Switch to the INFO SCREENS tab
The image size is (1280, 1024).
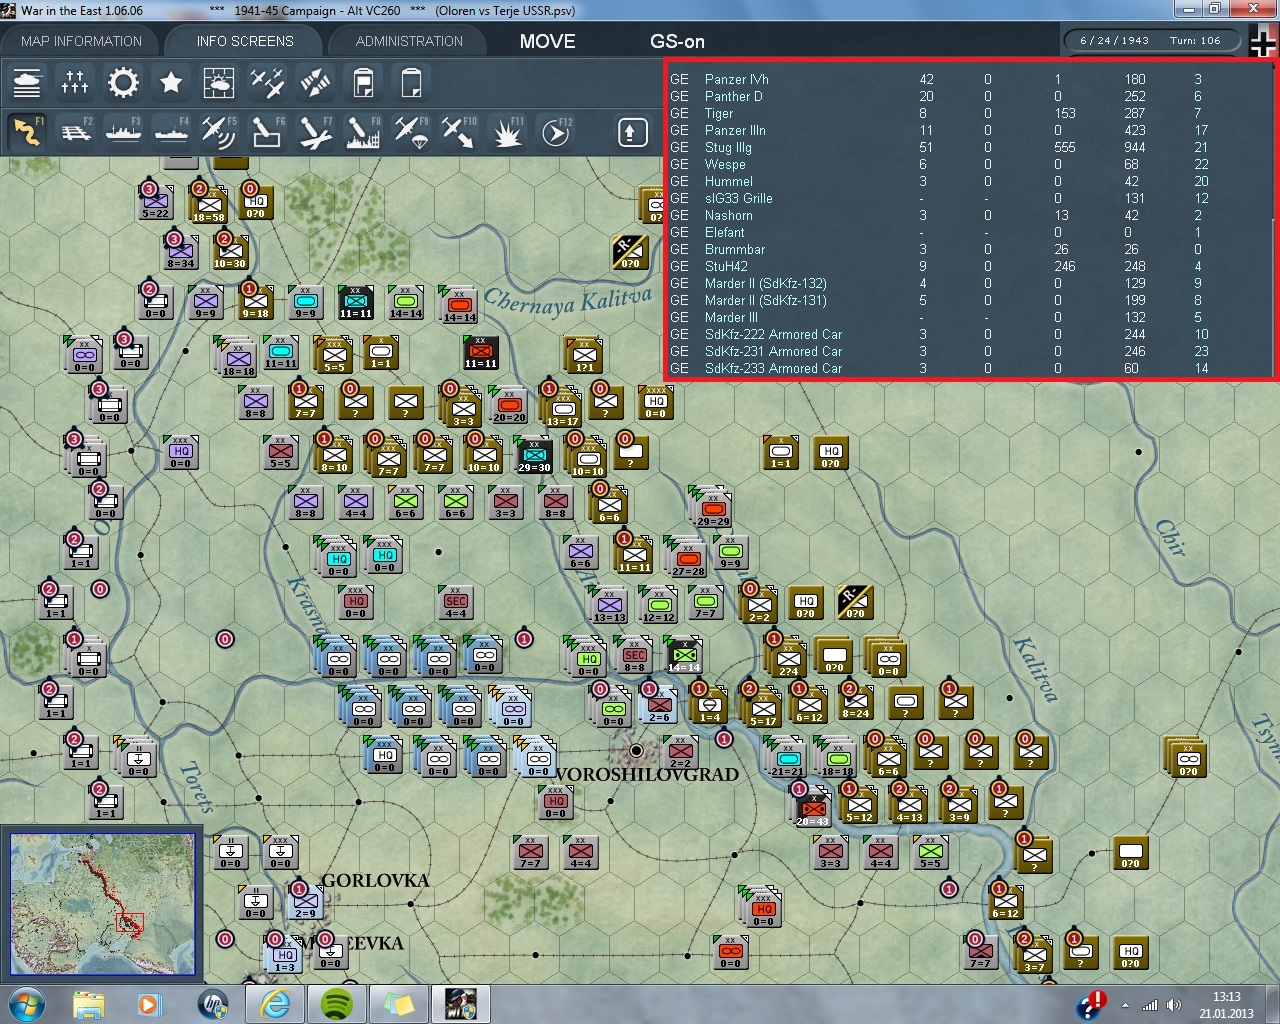(245, 41)
